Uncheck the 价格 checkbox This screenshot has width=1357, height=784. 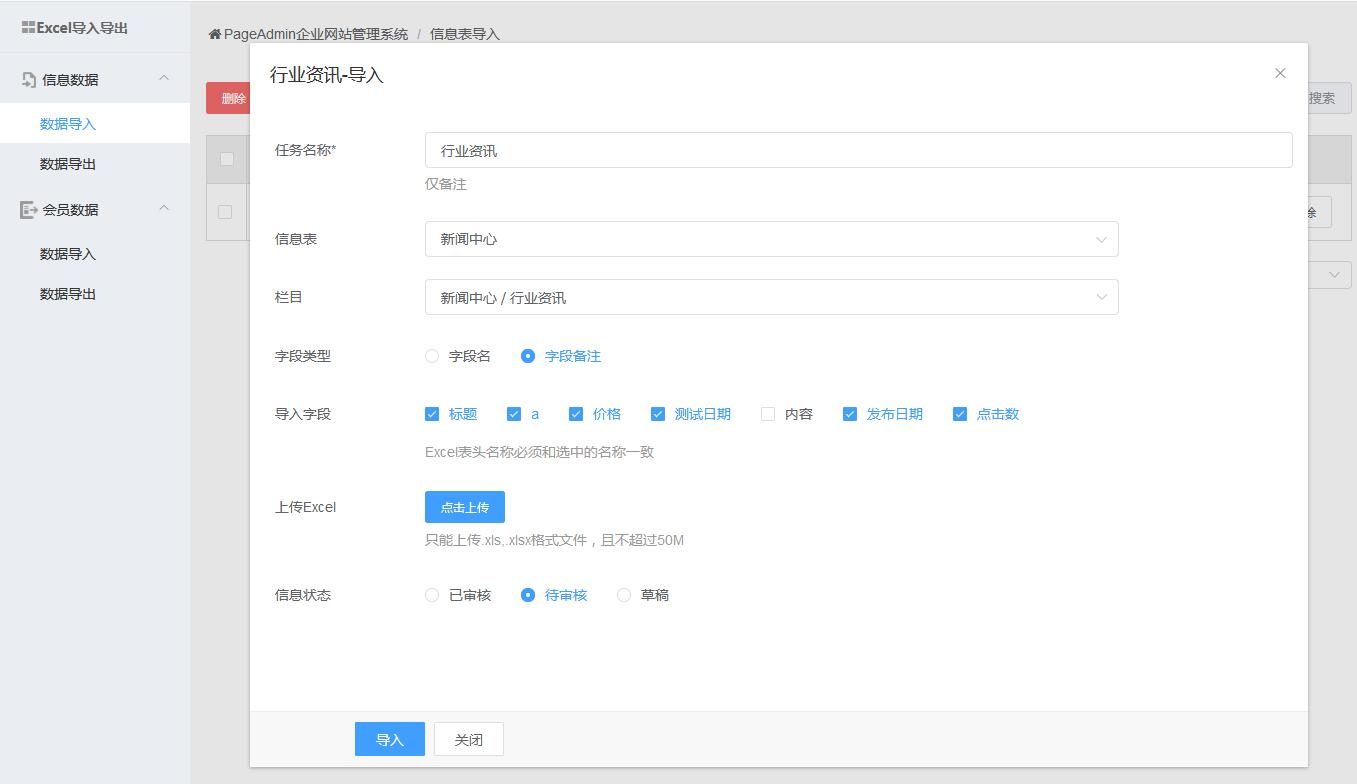(576, 414)
